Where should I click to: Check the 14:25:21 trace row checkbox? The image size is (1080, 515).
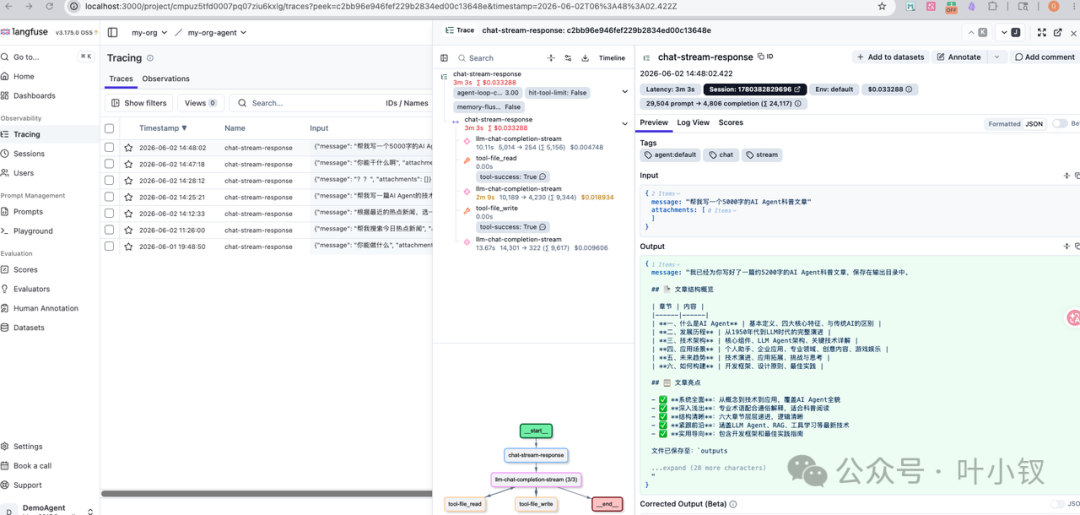pos(110,197)
